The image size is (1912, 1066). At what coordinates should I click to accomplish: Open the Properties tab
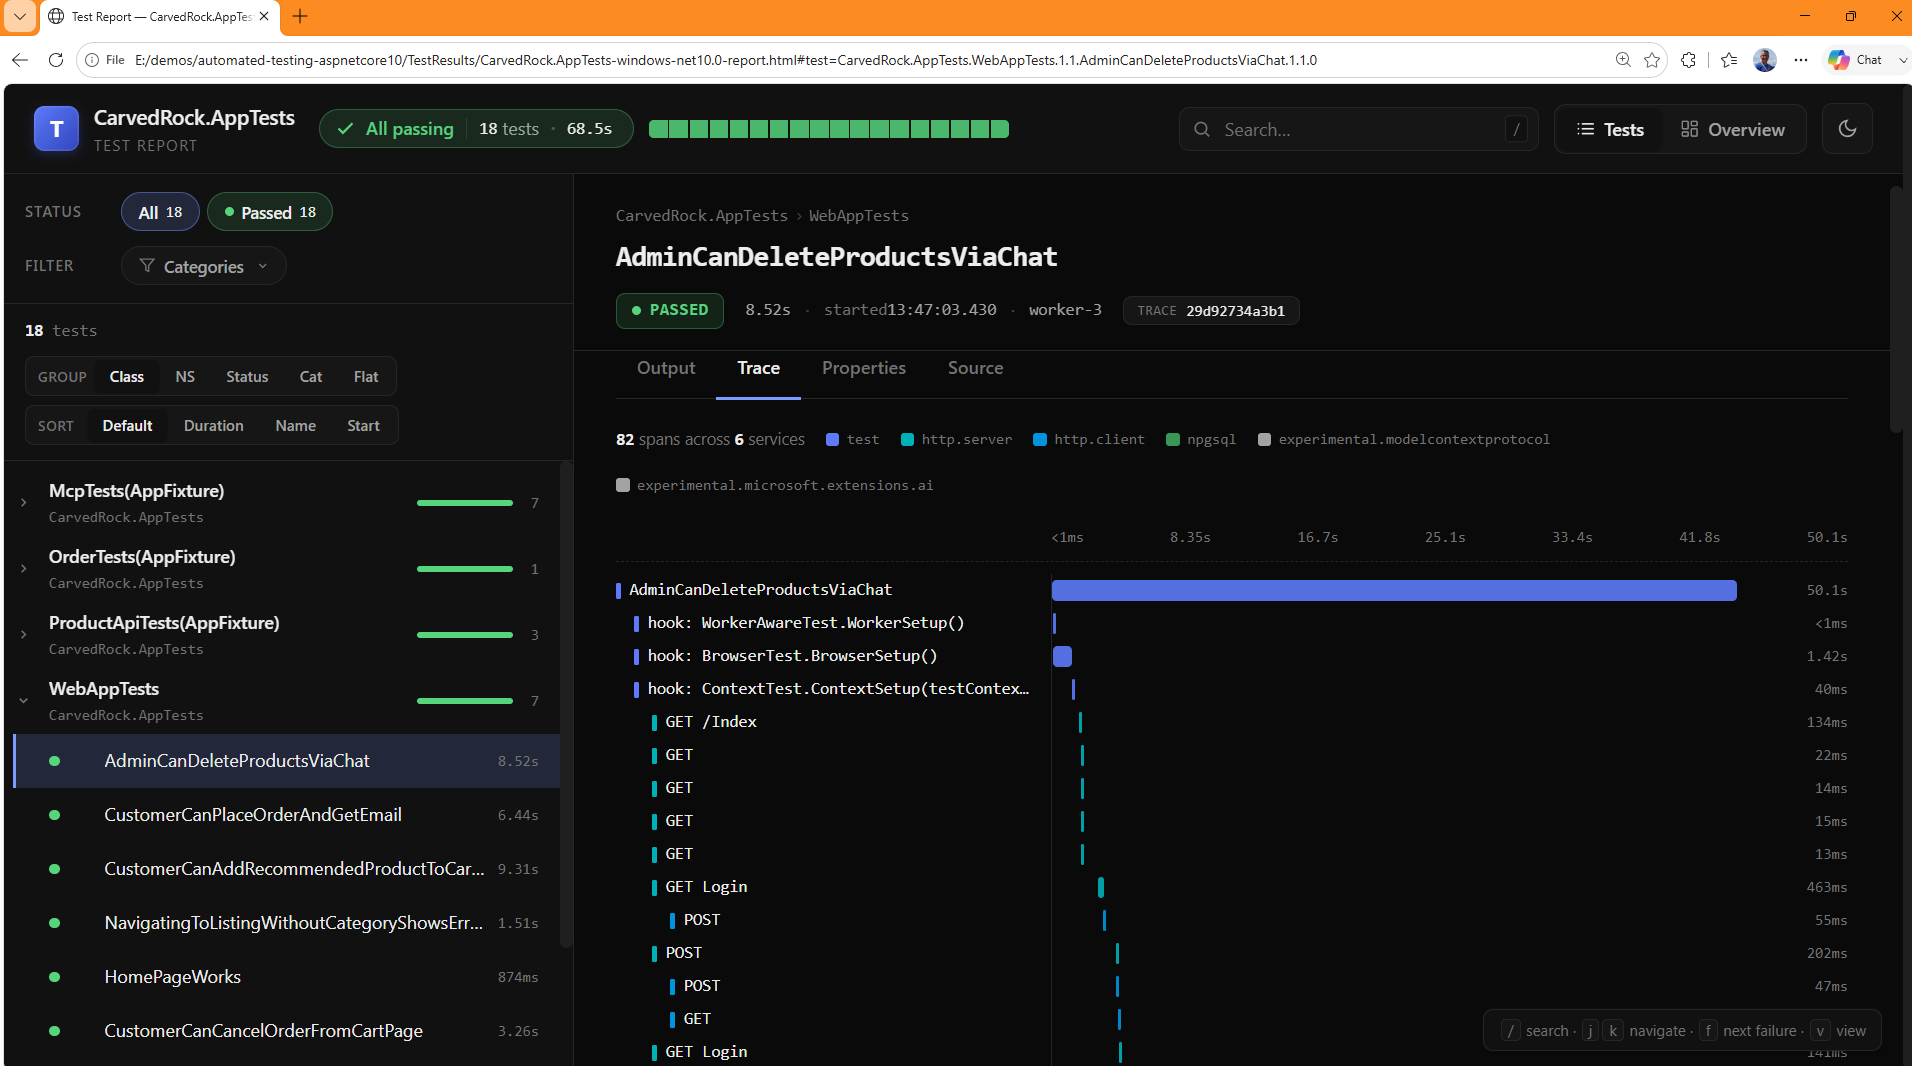[864, 368]
